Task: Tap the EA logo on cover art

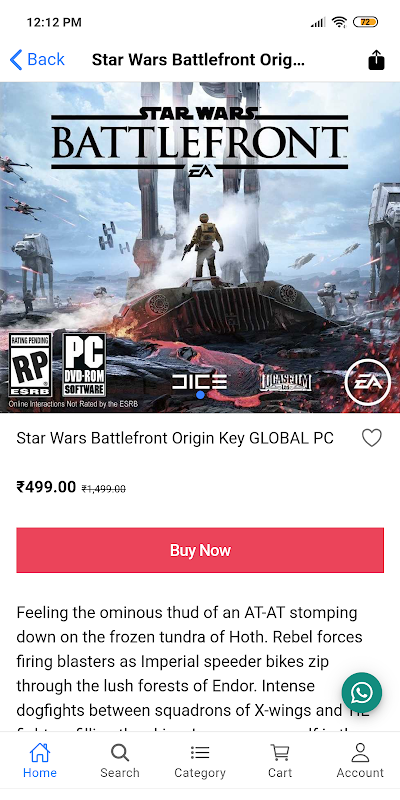Action: coord(367,382)
